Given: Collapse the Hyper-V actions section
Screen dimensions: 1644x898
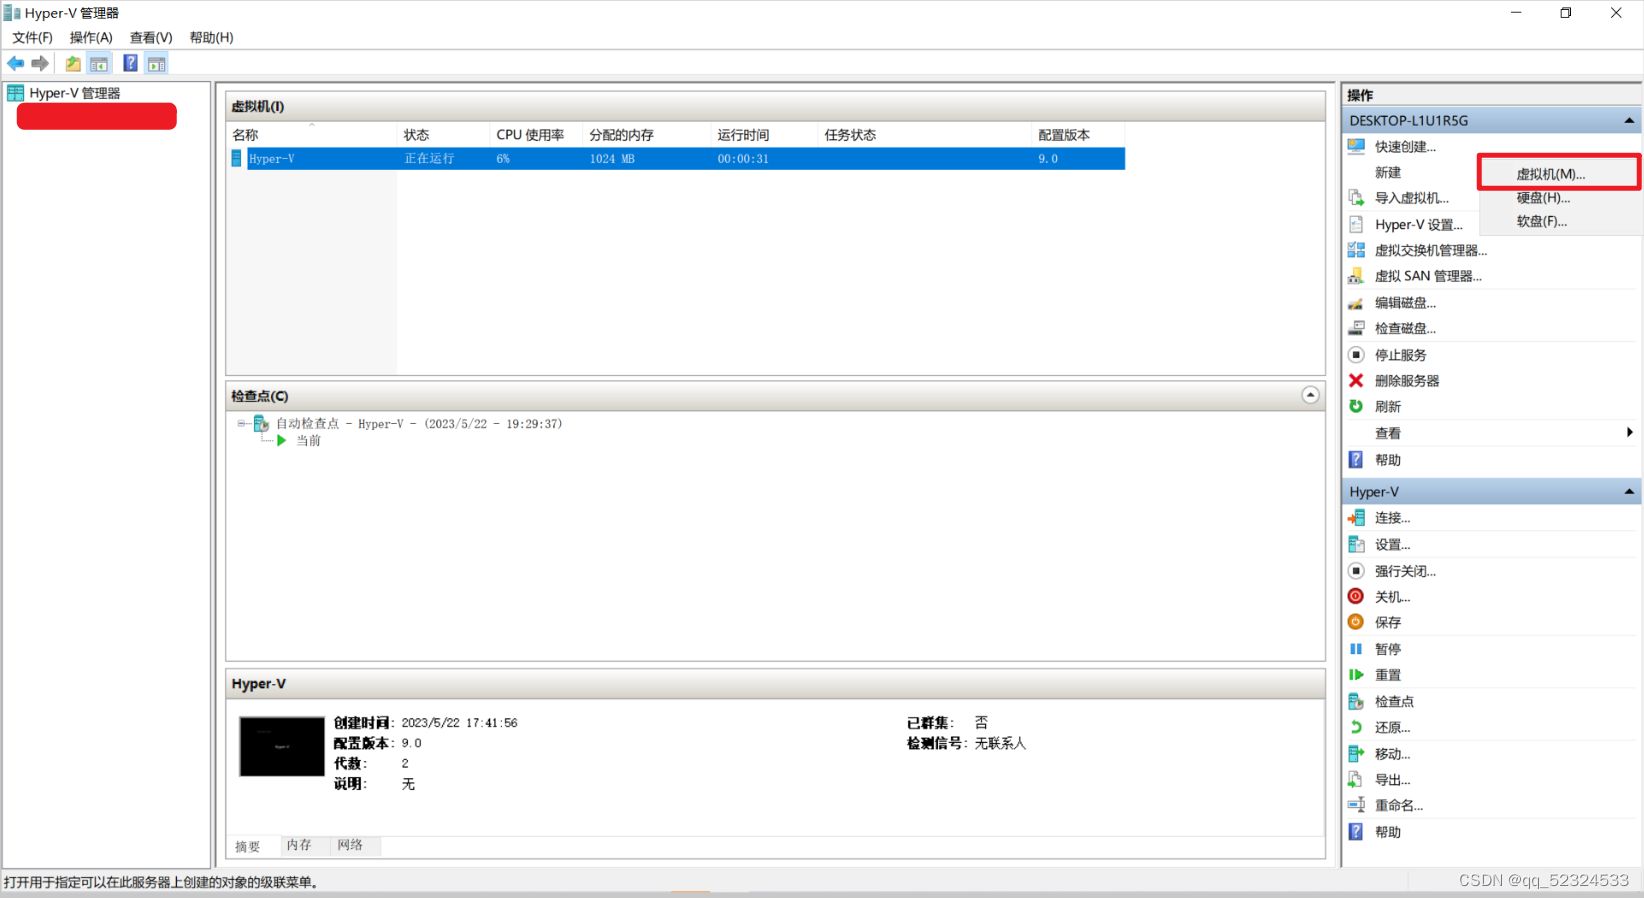Looking at the screenshot, I should point(1629,492).
